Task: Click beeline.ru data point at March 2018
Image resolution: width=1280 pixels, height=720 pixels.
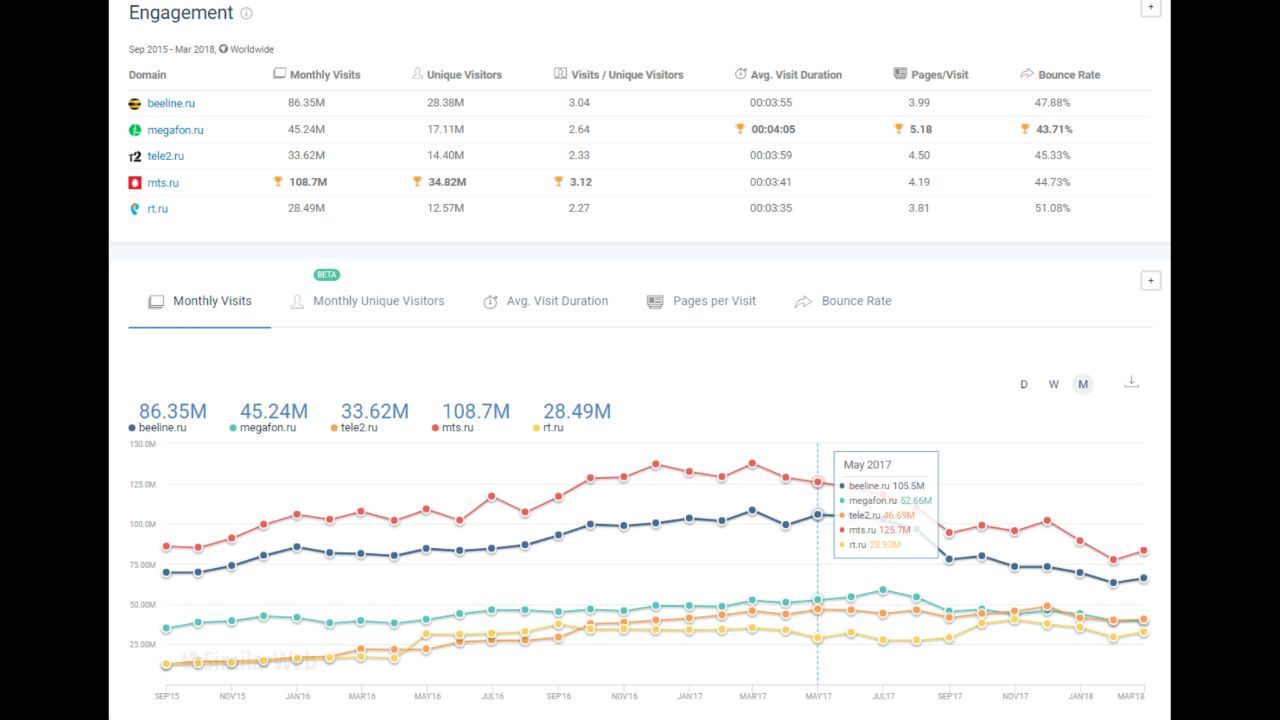Action: pyautogui.click(x=1144, y=578)
